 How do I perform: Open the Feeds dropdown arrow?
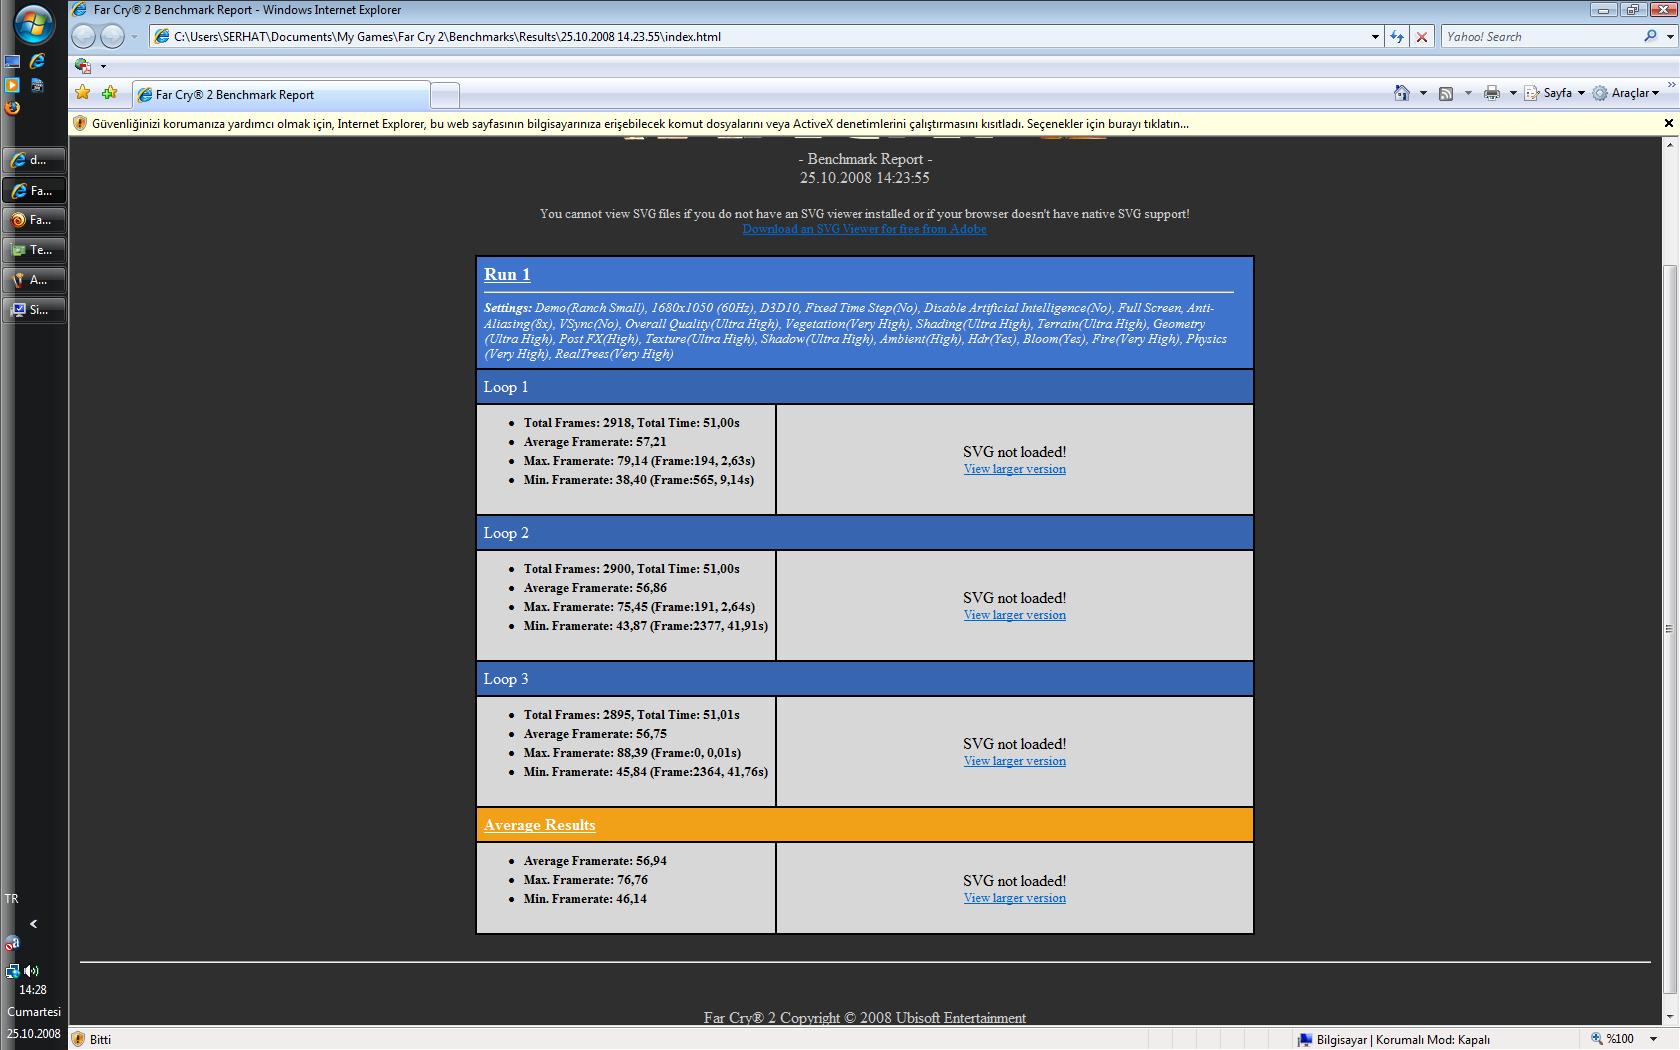(1467, 93)
